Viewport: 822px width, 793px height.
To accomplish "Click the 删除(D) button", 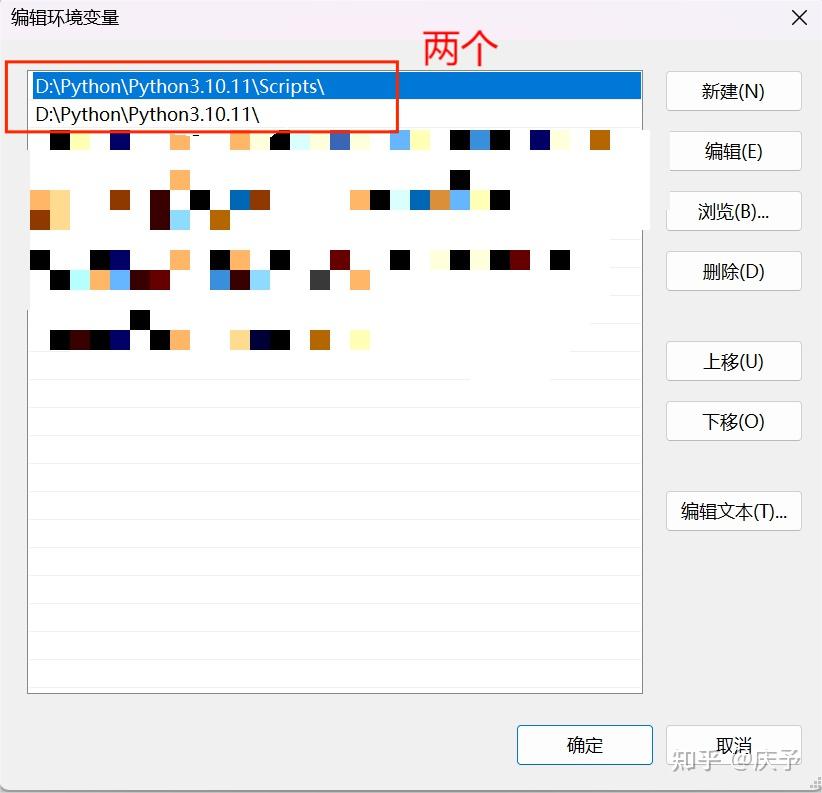I will (733, 271).
